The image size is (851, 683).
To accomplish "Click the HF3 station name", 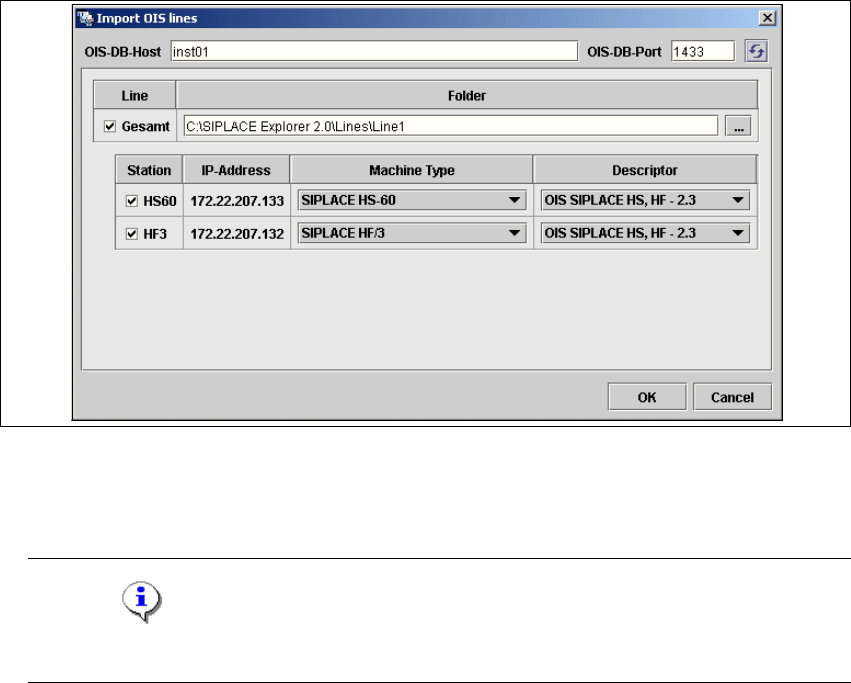I will click(155, 234).
